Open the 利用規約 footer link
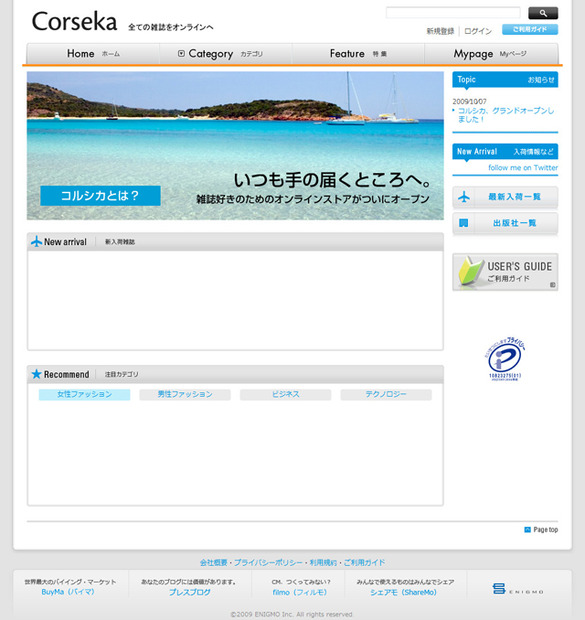The height and width of the screenshot is (620, 585). [x=323, y=562]
